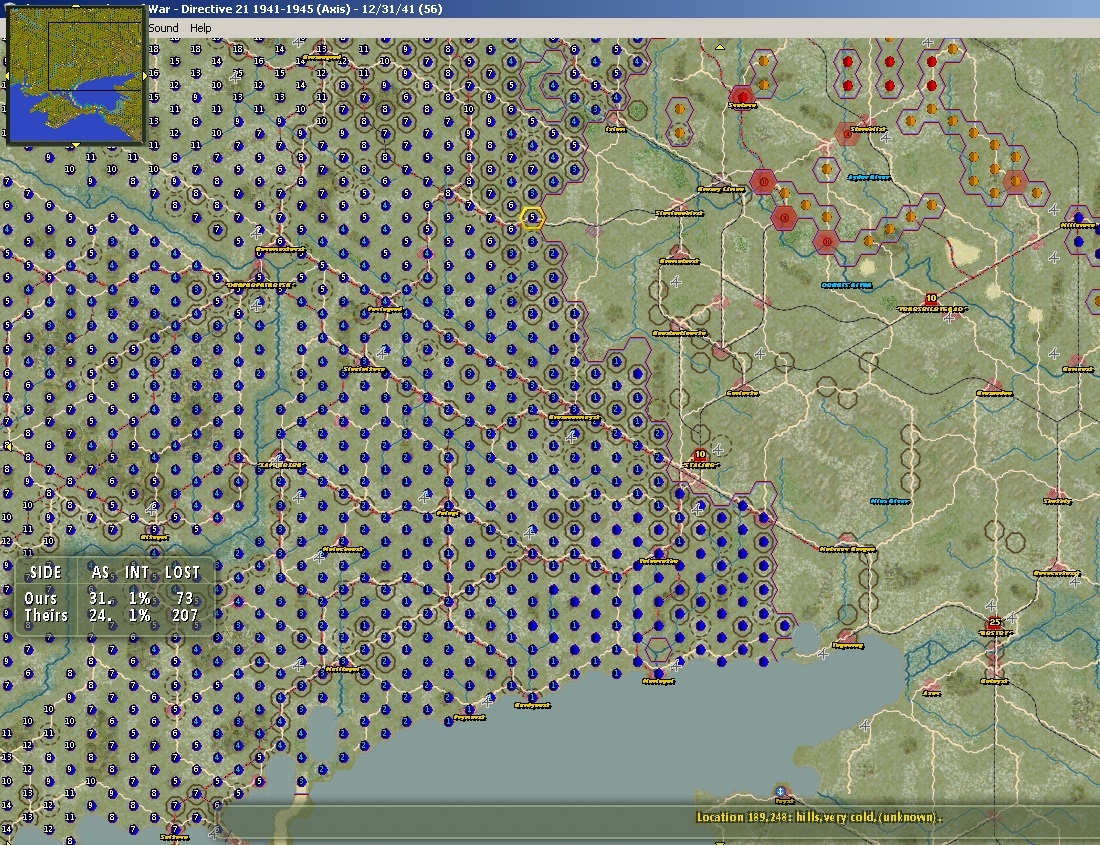Viewport: 1100px width, 845px height.
Task: Click the Millerovo label at the map's right edge
Action: [1079, 225]
